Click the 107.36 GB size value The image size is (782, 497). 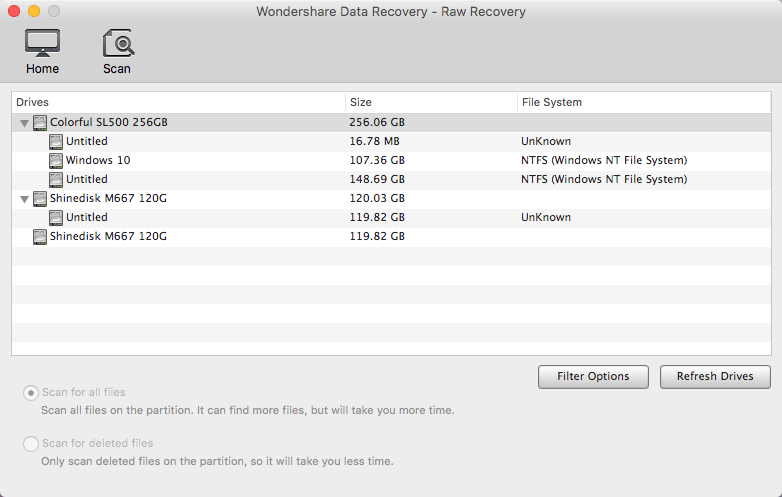(377, 161)
